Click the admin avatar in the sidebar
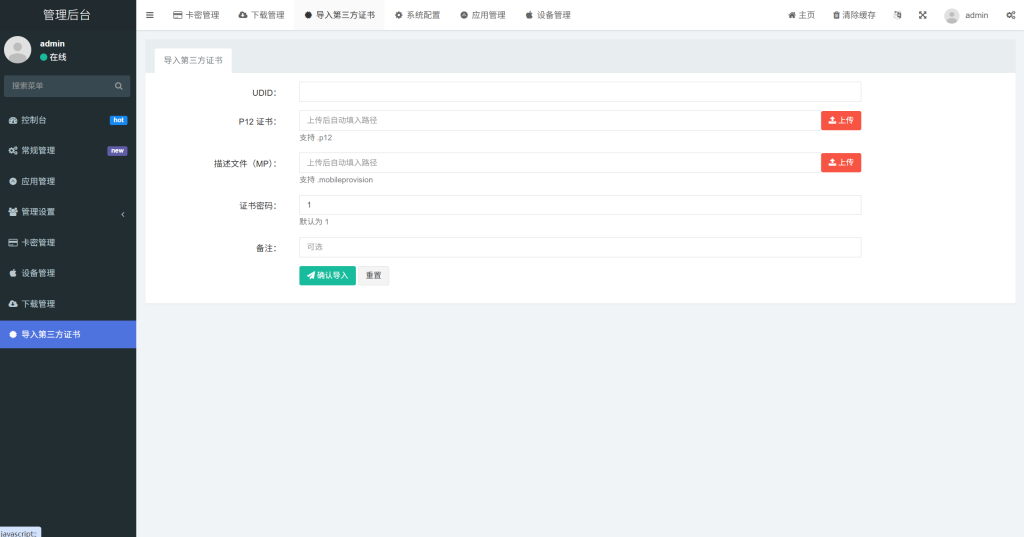 pyautogui.click(x=18, y=50)
